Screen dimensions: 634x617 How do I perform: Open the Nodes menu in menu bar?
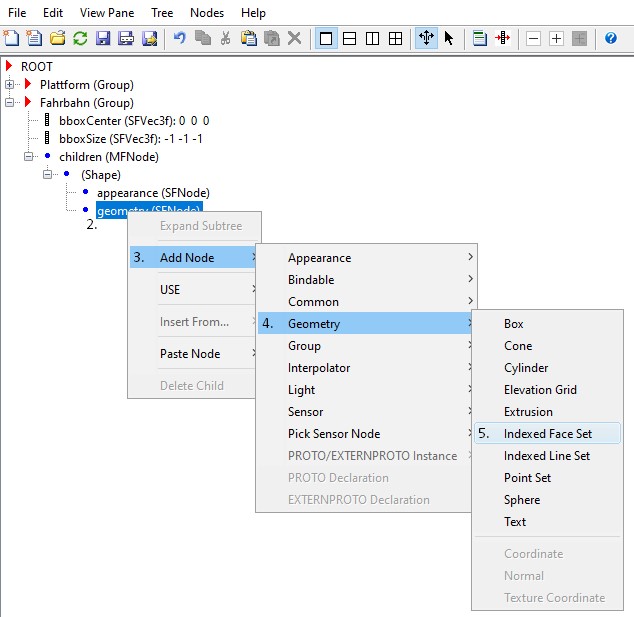207,13
